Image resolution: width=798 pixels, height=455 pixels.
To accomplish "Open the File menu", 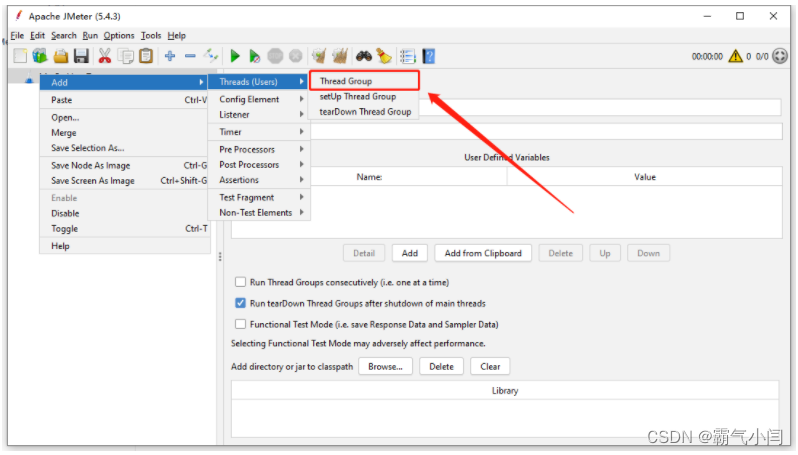I will click(x=17, y=36).
